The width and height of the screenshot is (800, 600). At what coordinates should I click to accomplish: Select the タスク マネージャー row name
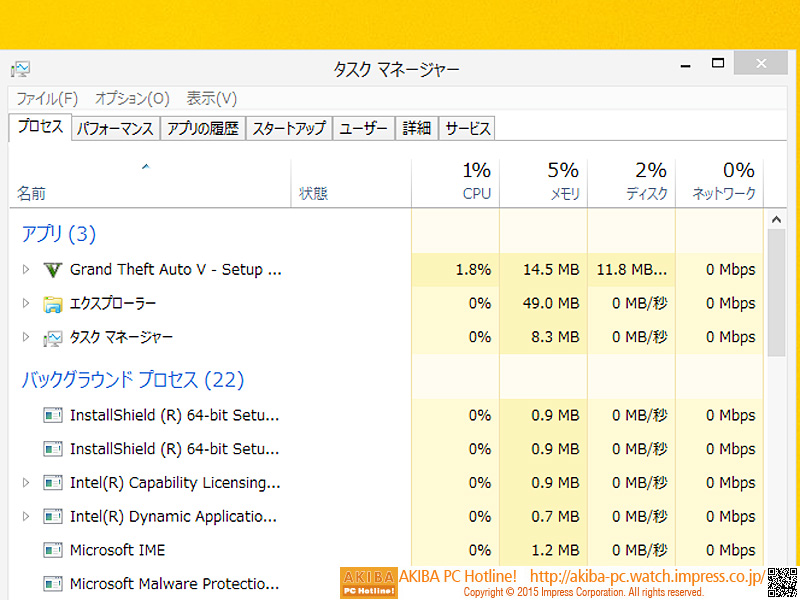121,337
